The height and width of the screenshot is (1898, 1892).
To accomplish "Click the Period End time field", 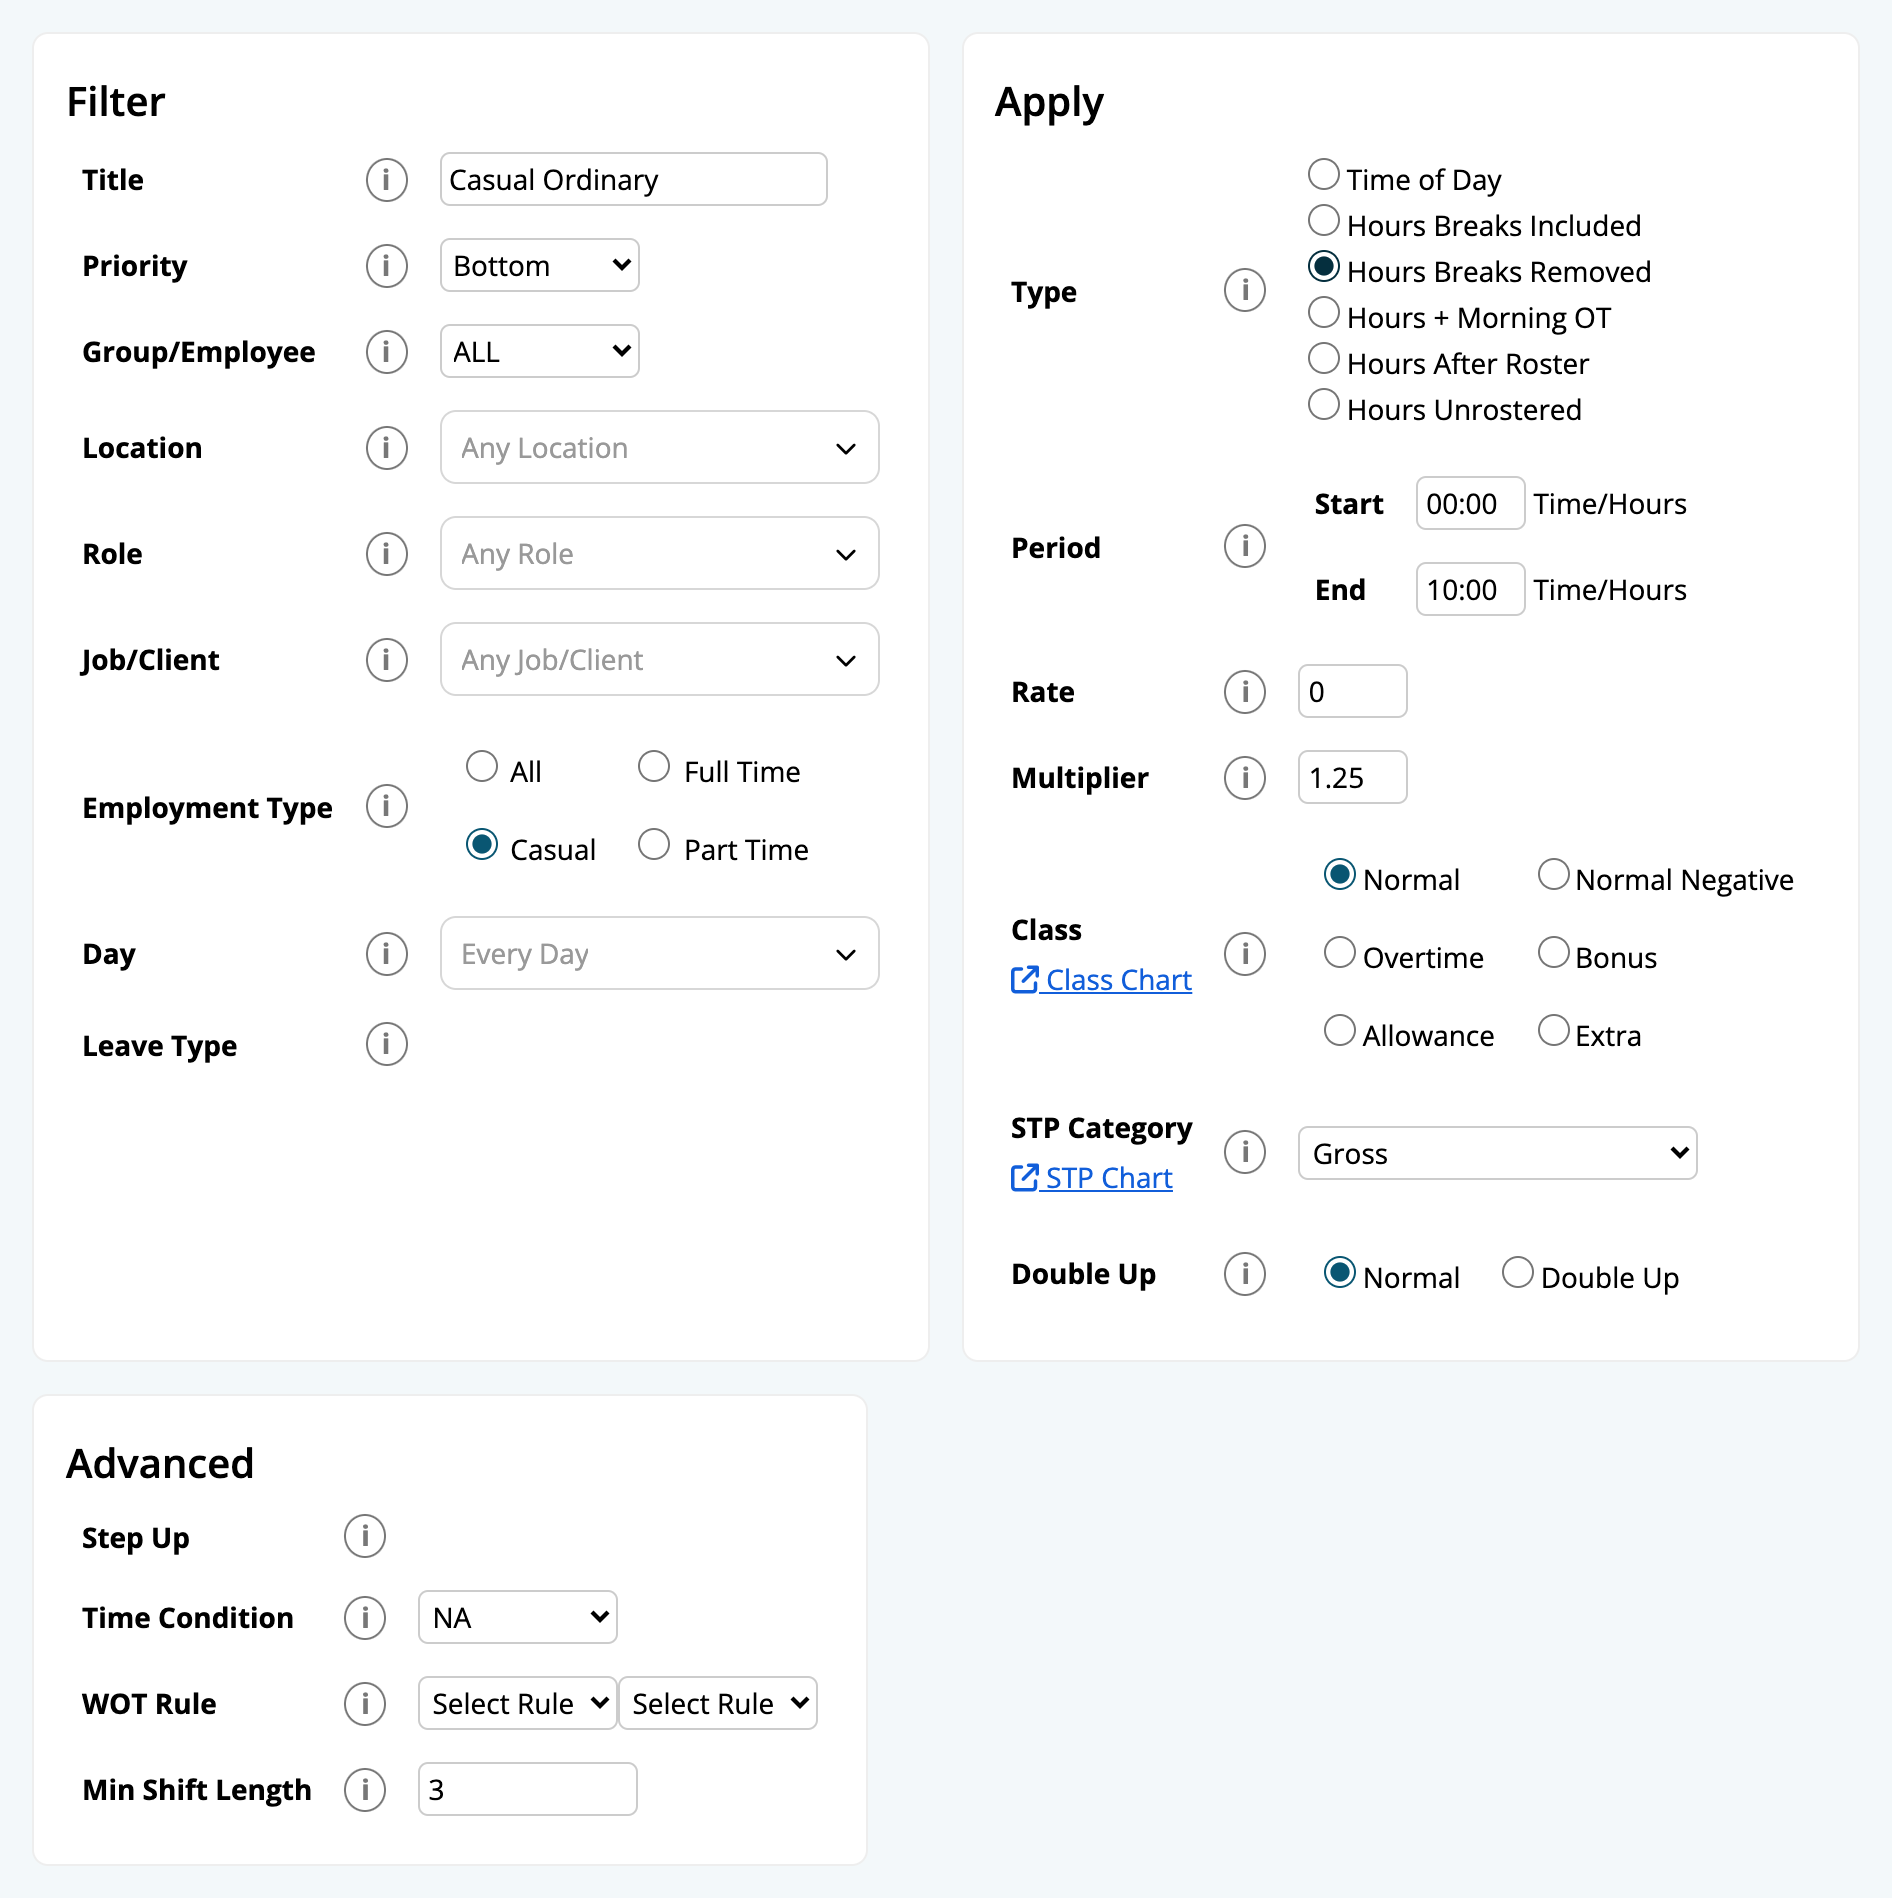I will [x=1471, y=590].
